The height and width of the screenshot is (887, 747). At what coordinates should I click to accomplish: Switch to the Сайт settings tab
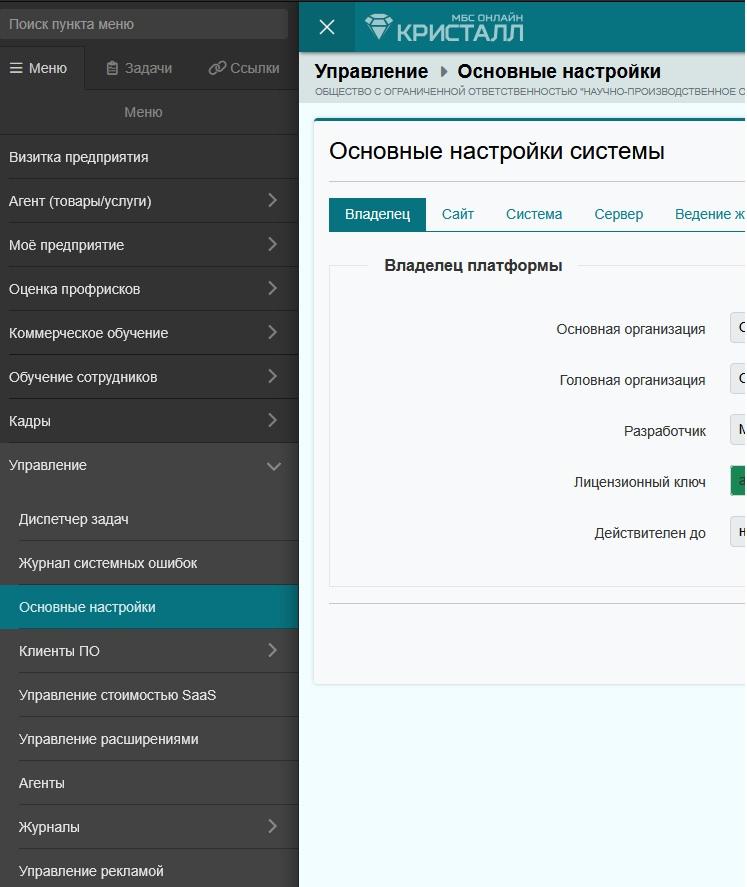(458, 214)
